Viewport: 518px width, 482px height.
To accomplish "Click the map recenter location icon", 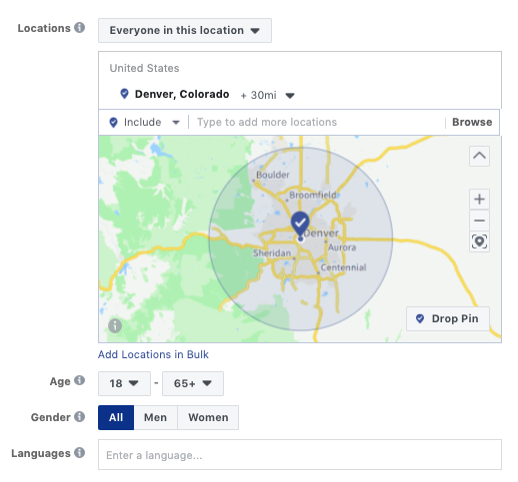I will tap(479, 242).
